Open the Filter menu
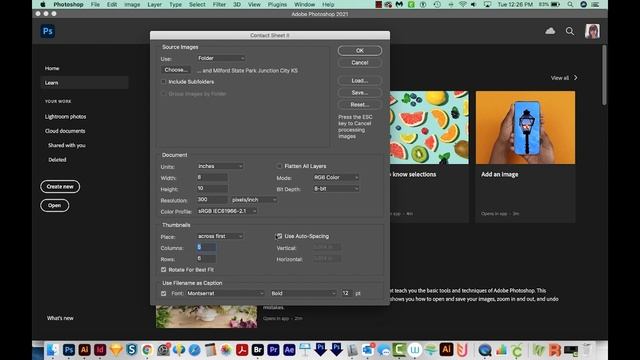This screenshot has width=640, height=360. click(x=219, y=4)
